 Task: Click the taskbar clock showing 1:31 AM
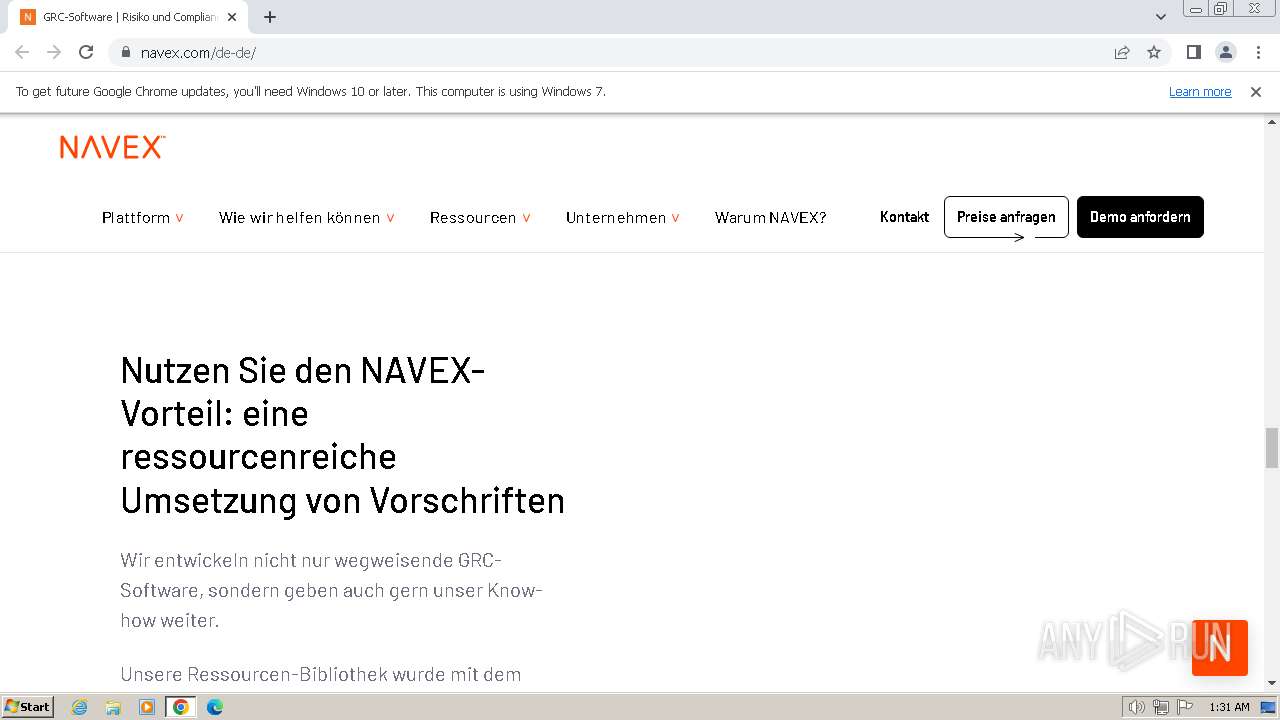pyautogui.click(x=1229, y=707)
